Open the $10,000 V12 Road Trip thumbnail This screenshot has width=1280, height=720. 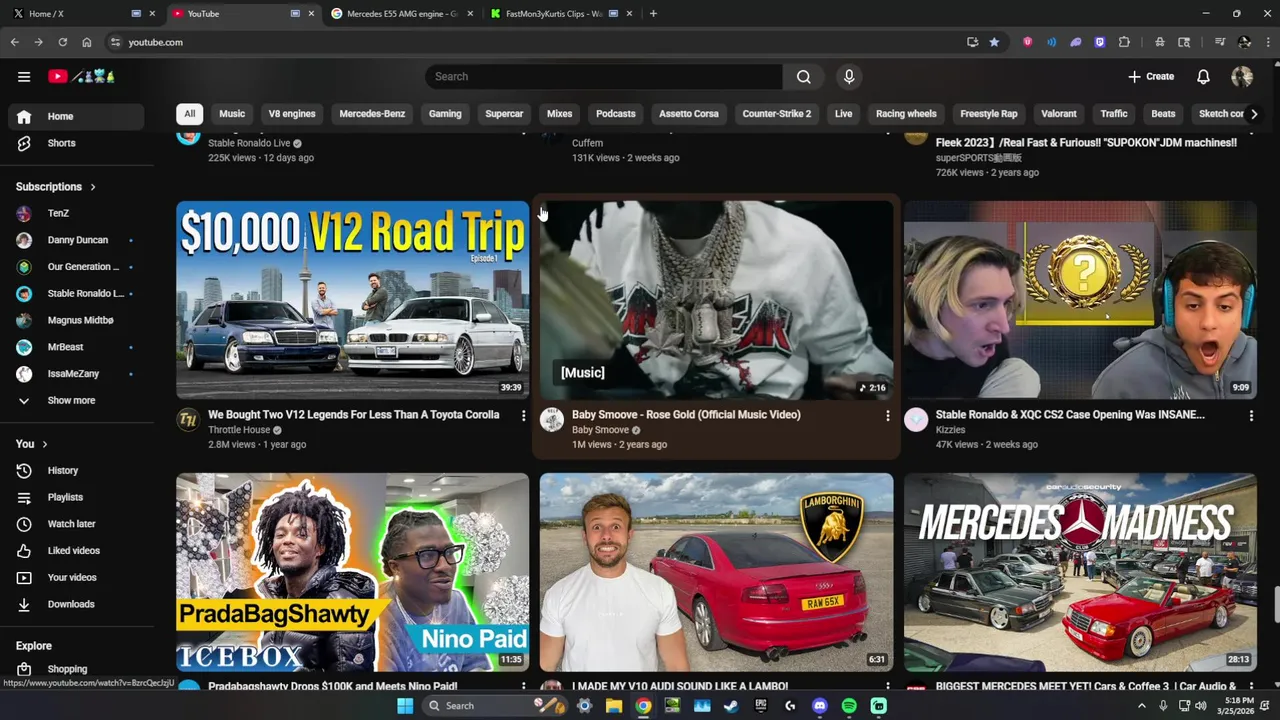[353, 300]
